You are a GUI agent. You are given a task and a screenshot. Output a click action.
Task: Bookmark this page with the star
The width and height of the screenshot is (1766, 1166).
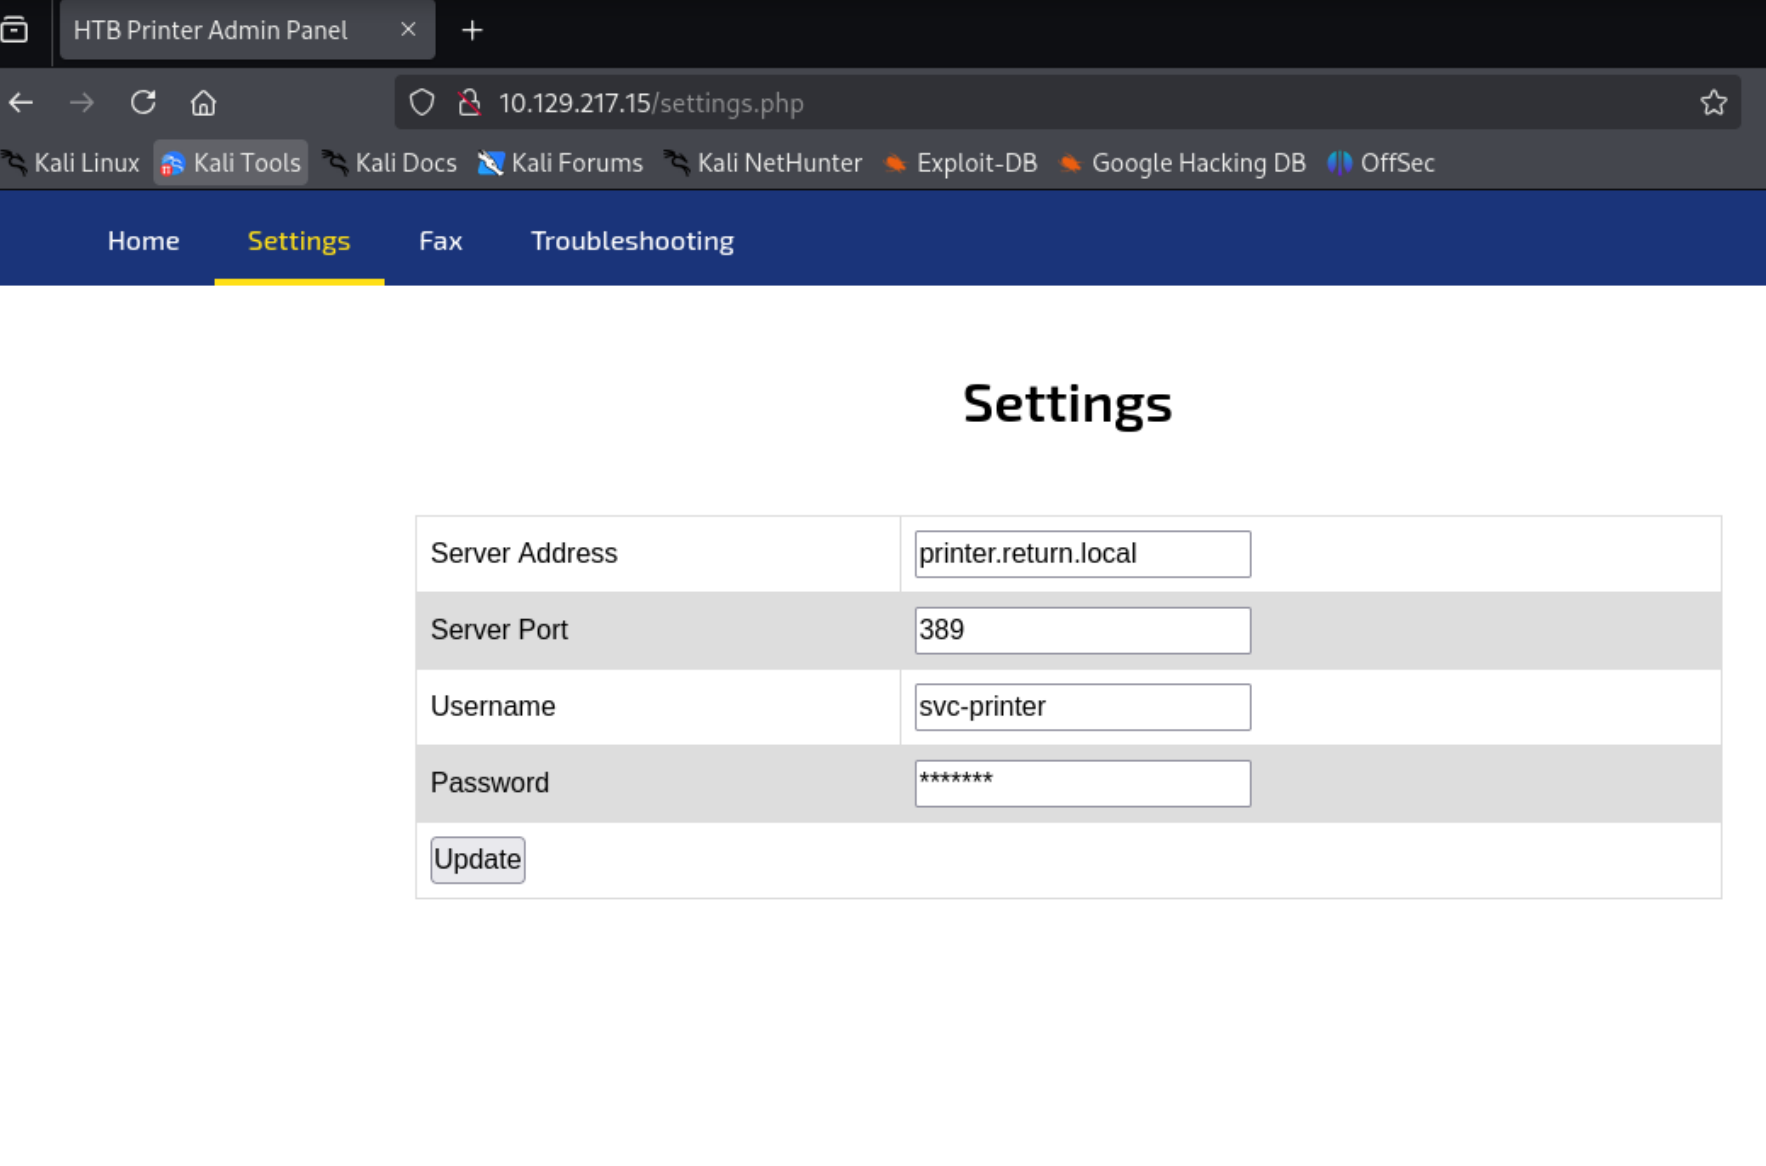click(1713, 103)
